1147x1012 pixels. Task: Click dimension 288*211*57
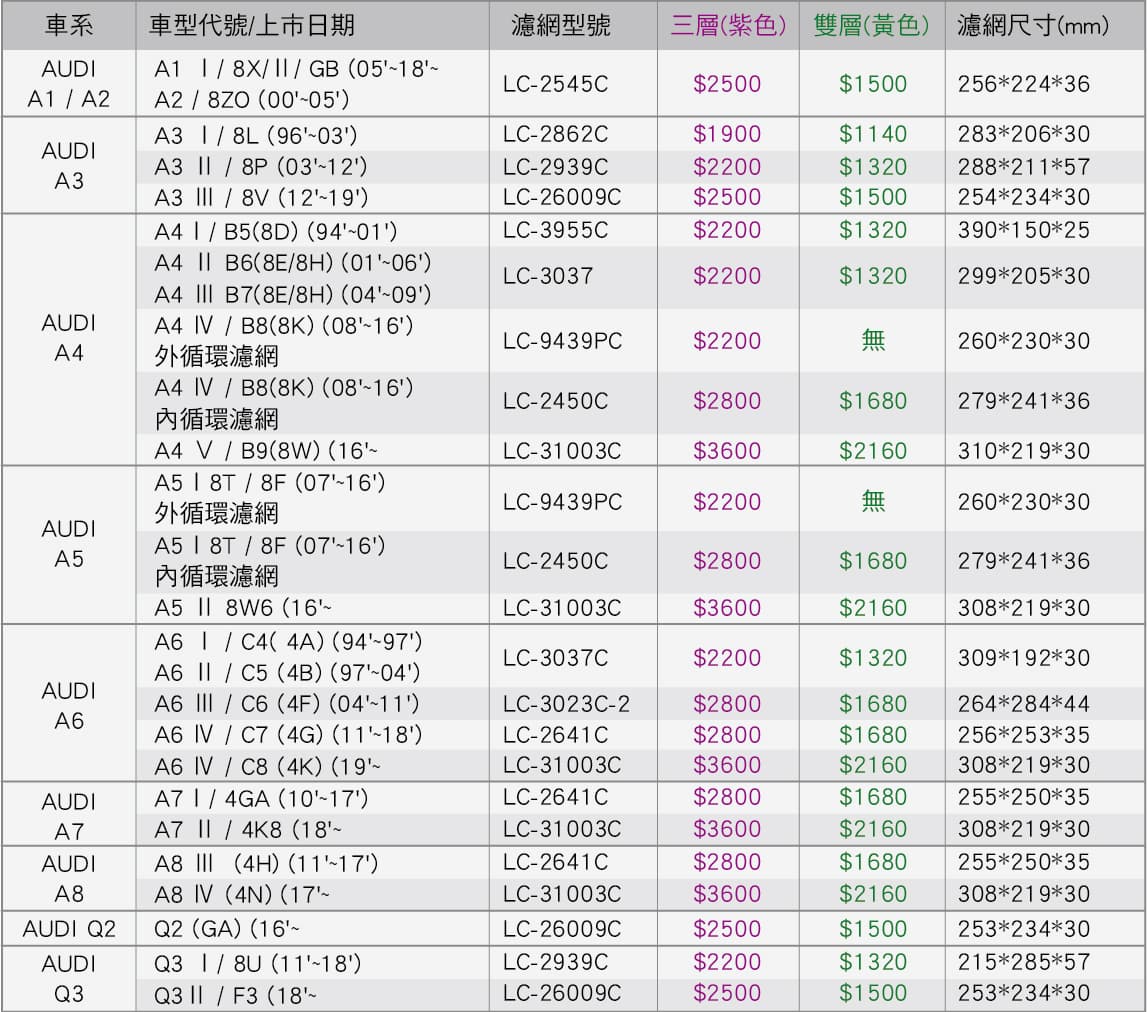point(1024,167)
